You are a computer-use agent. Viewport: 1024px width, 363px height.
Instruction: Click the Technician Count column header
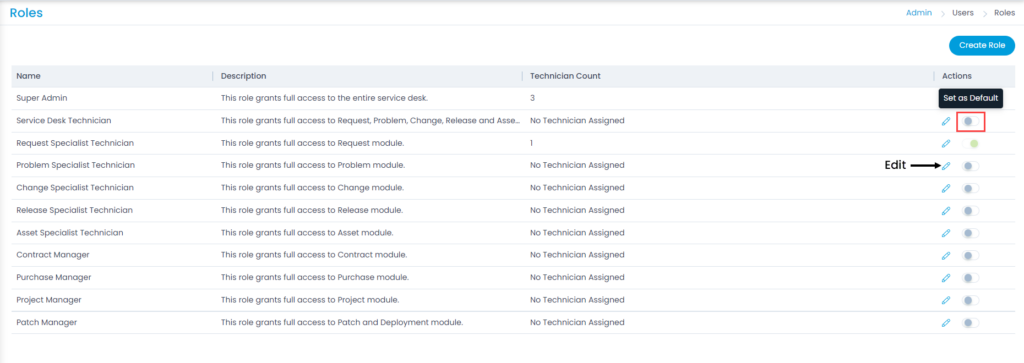pos(565,76)
